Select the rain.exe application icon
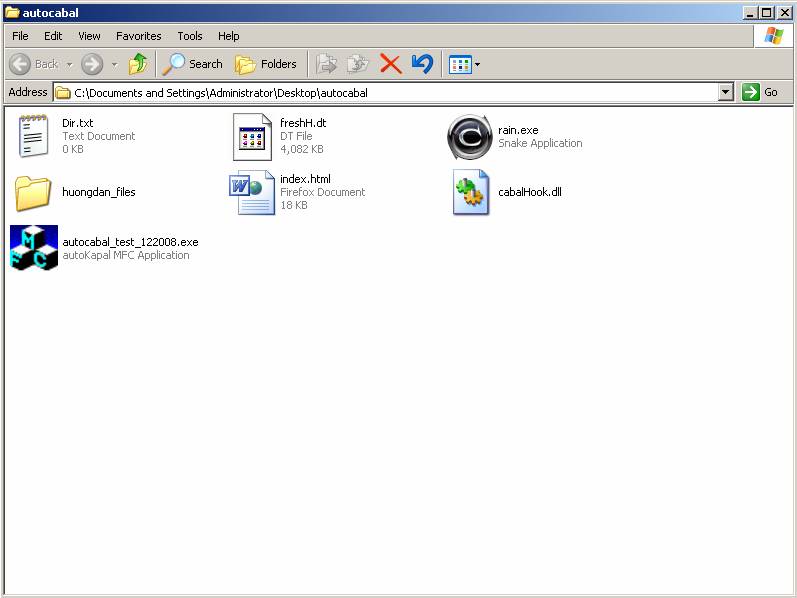Image resolution: width=797 pixels, height=598 pixels. (470, 137)
